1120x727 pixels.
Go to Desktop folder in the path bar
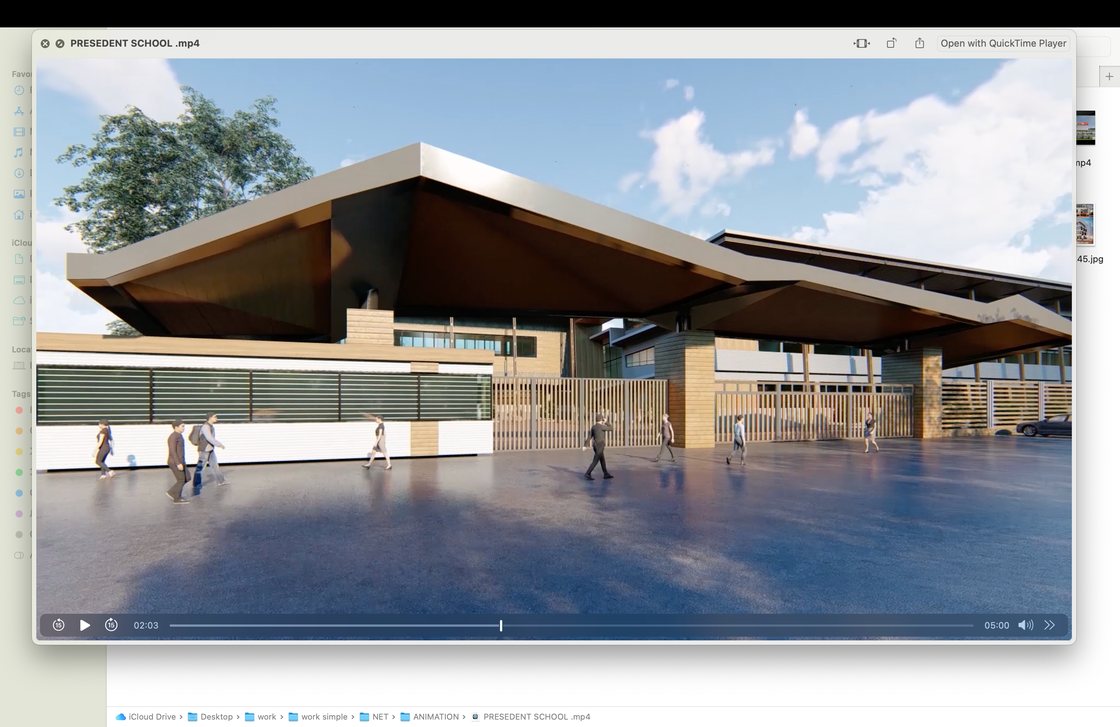(x=210, y=717)
